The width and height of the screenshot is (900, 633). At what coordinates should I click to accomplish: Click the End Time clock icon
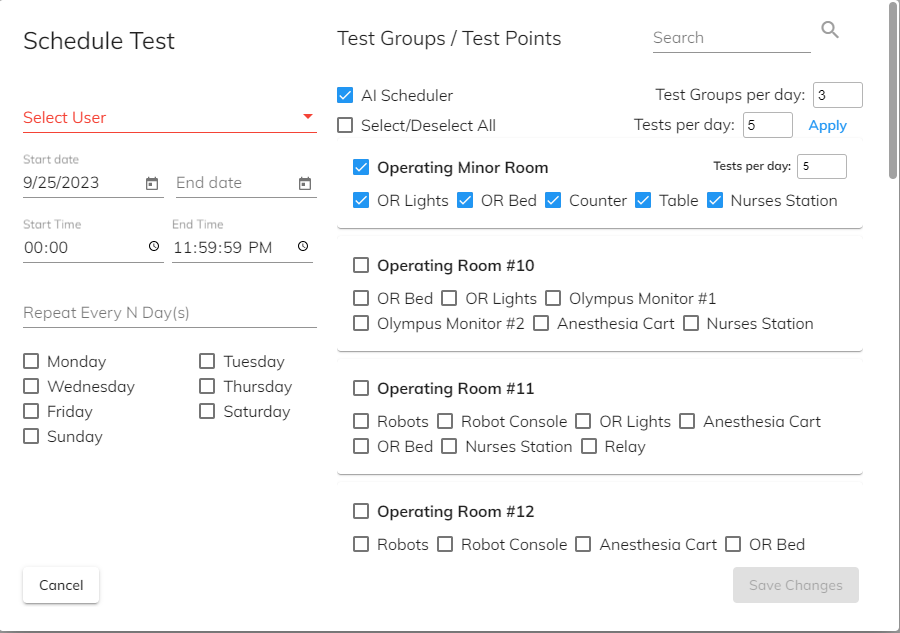303,246
